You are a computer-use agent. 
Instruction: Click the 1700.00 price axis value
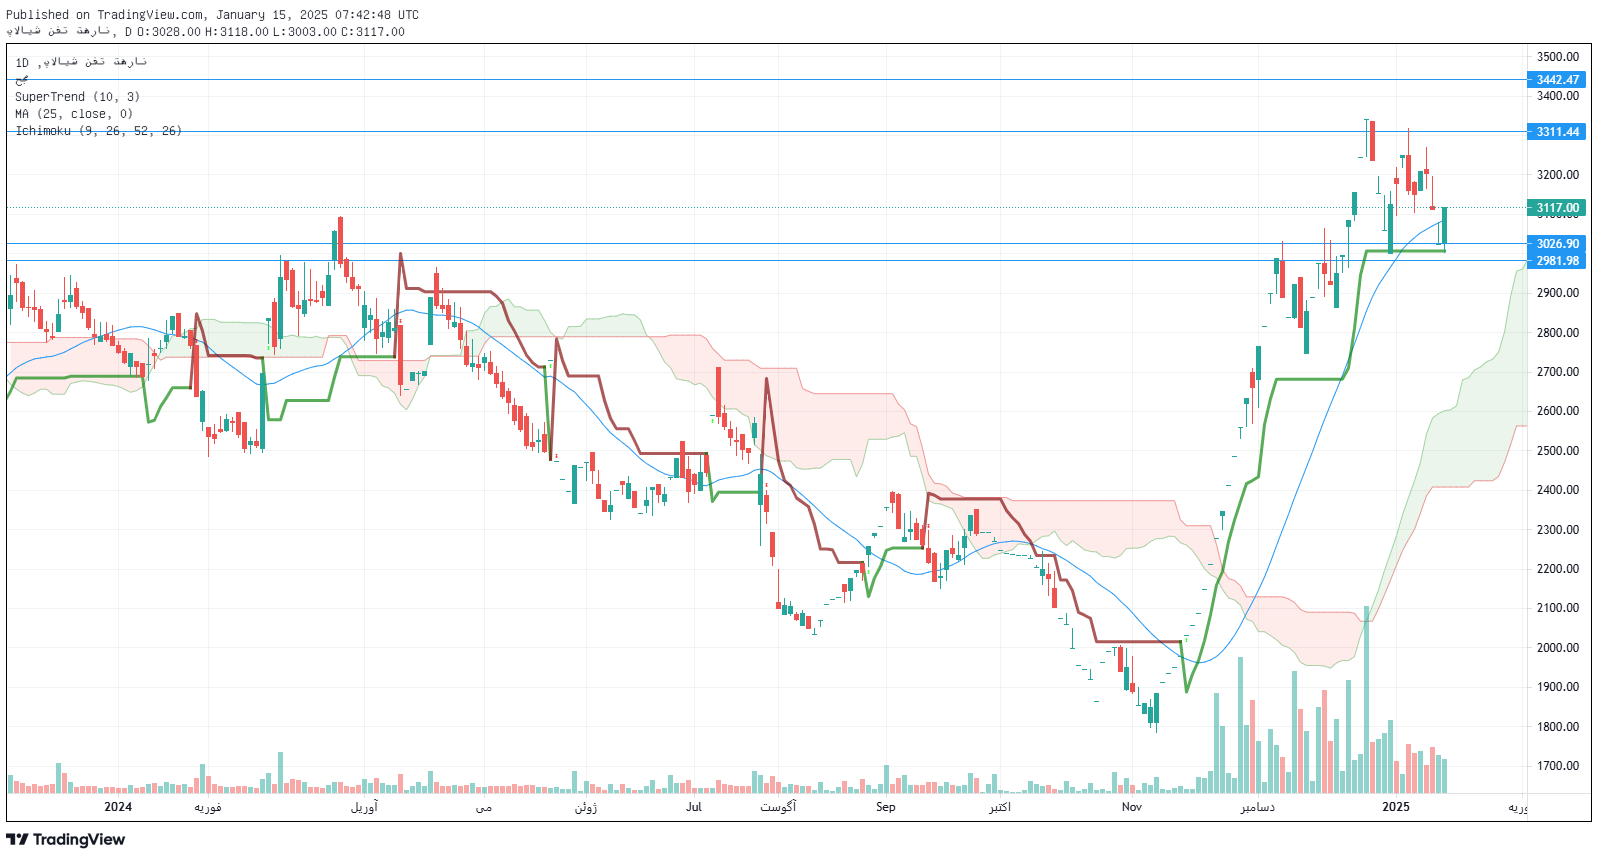(x=1558, y=766)
